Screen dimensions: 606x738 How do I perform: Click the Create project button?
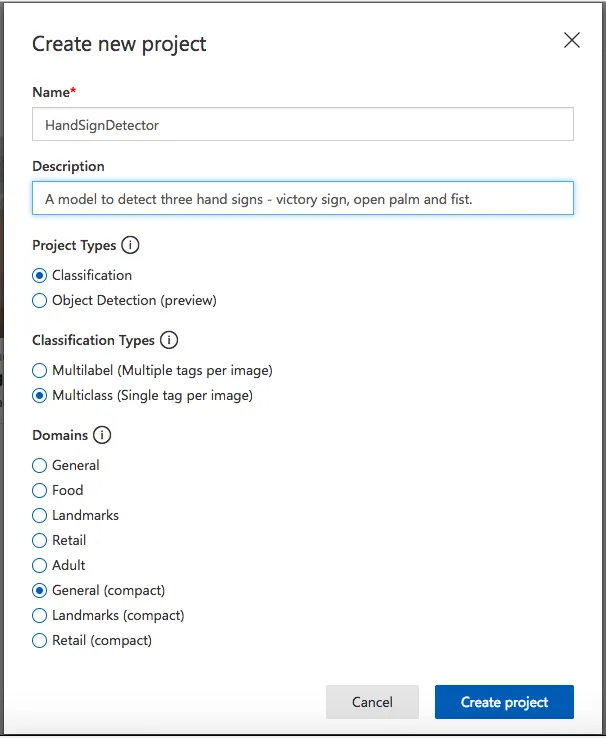tap(504, 702)
